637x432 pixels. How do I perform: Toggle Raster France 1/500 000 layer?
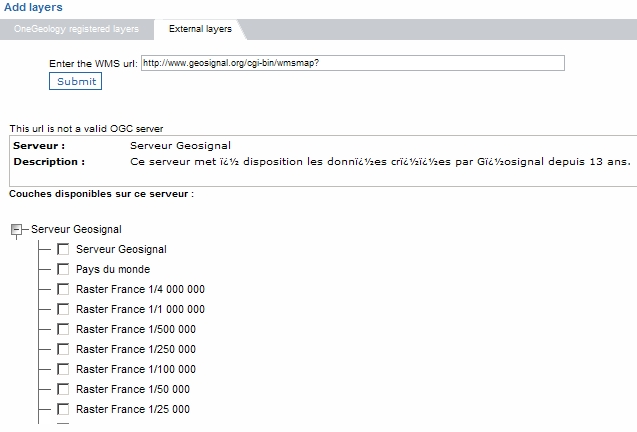point(63,329)
